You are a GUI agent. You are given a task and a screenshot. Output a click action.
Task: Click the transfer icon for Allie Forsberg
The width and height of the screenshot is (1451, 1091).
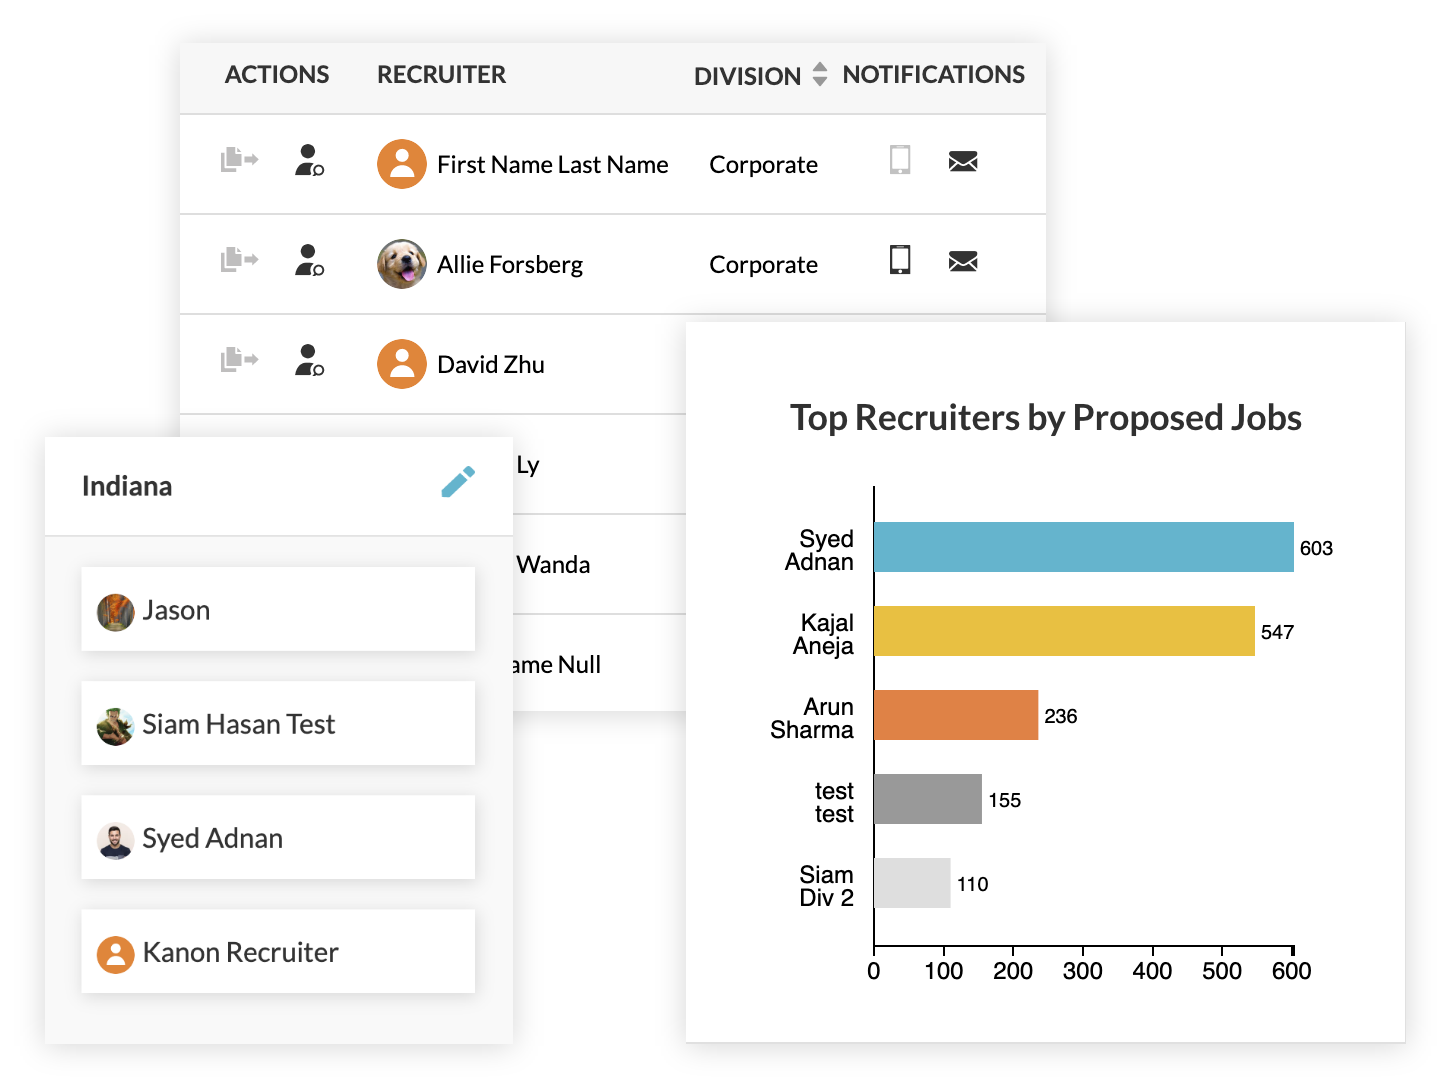pos(238,260)
